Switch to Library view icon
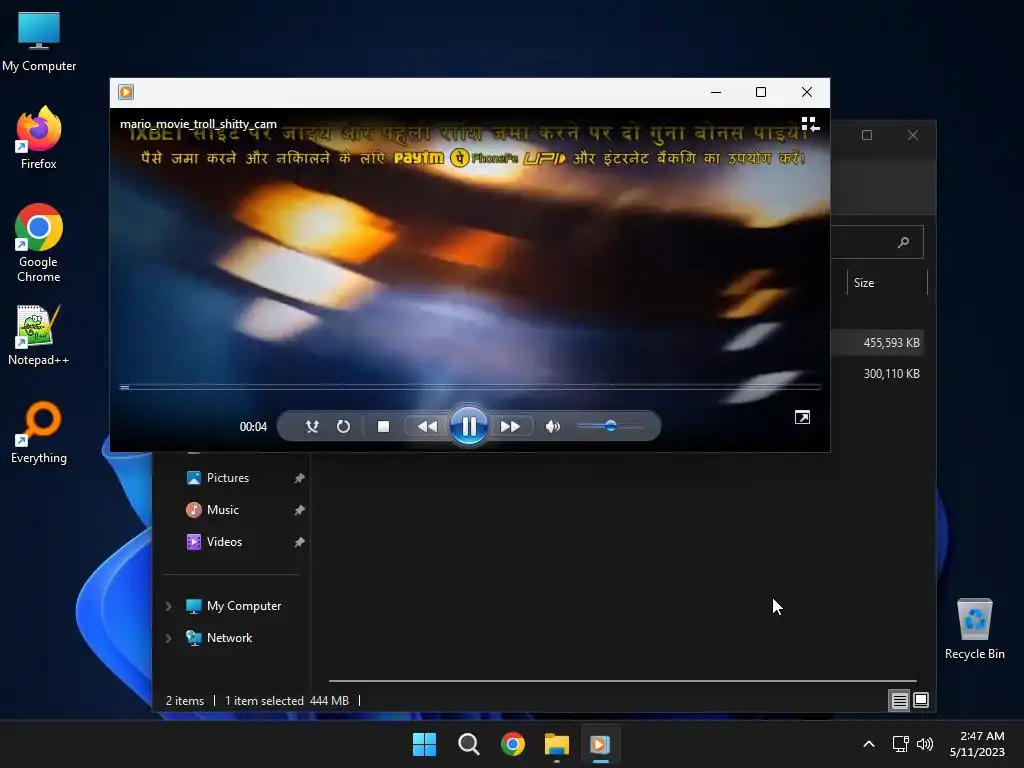The image size is (1024, 768). click(x=810, y=124)
